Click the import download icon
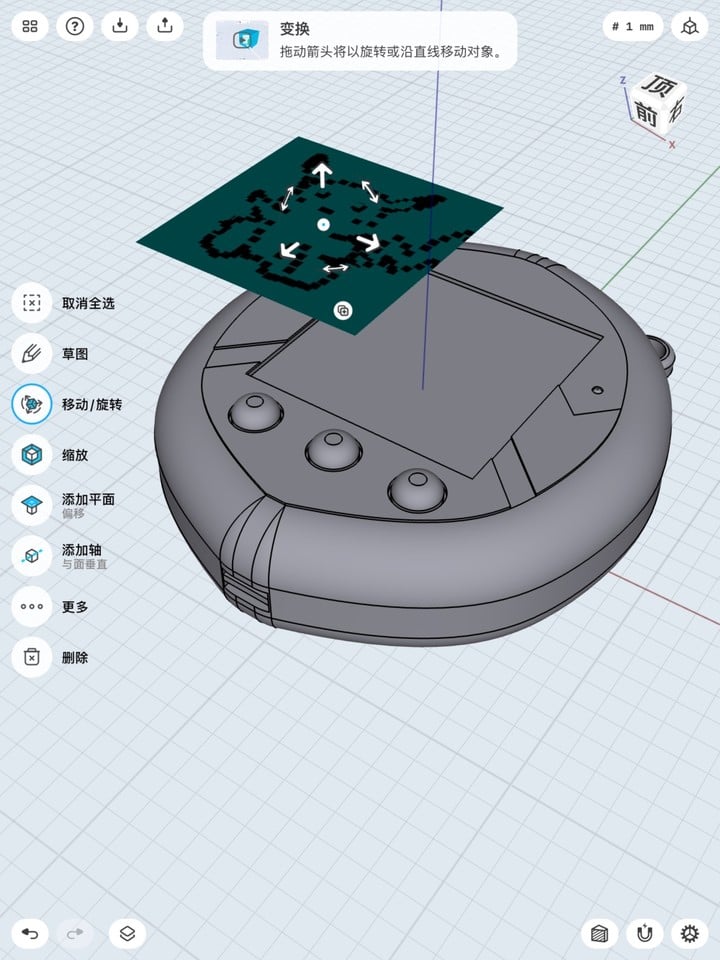Viewport: 720px width, 960px height. click(120, 26)
